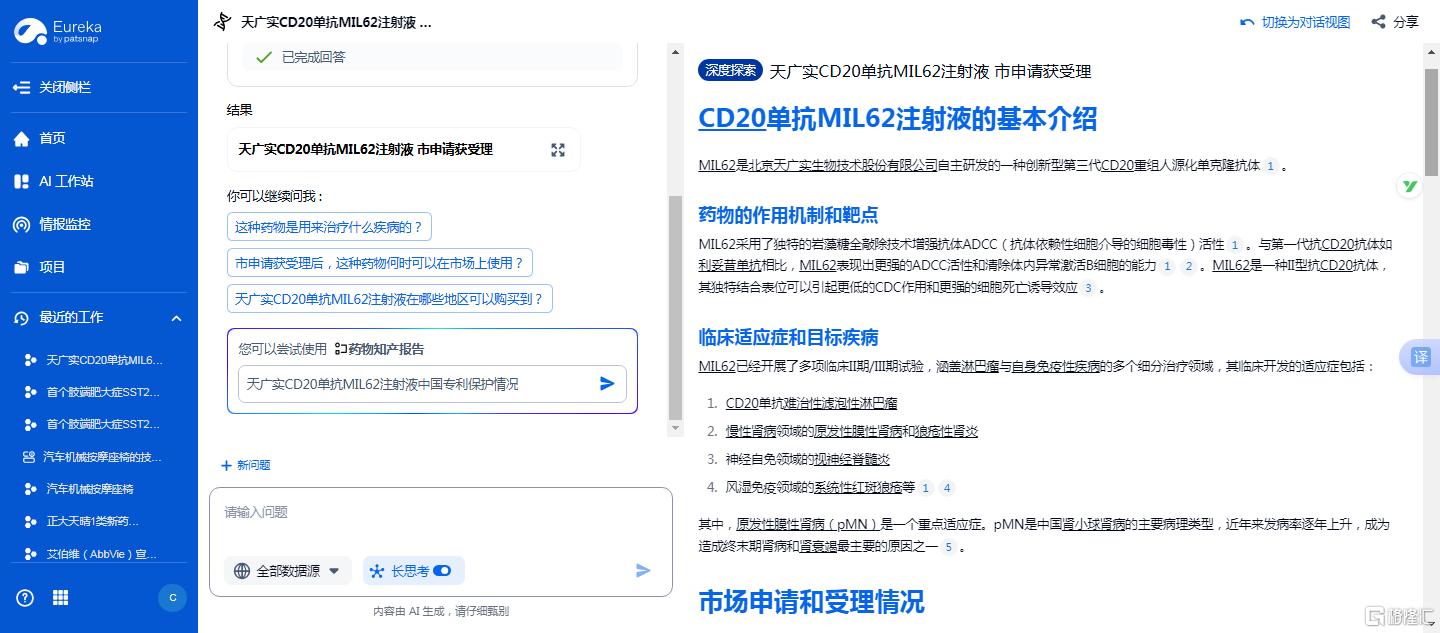1440x633 pixels.
Task: Toggle the 长思考 switch
Action: pyautogui.click(x=442, y=571)
